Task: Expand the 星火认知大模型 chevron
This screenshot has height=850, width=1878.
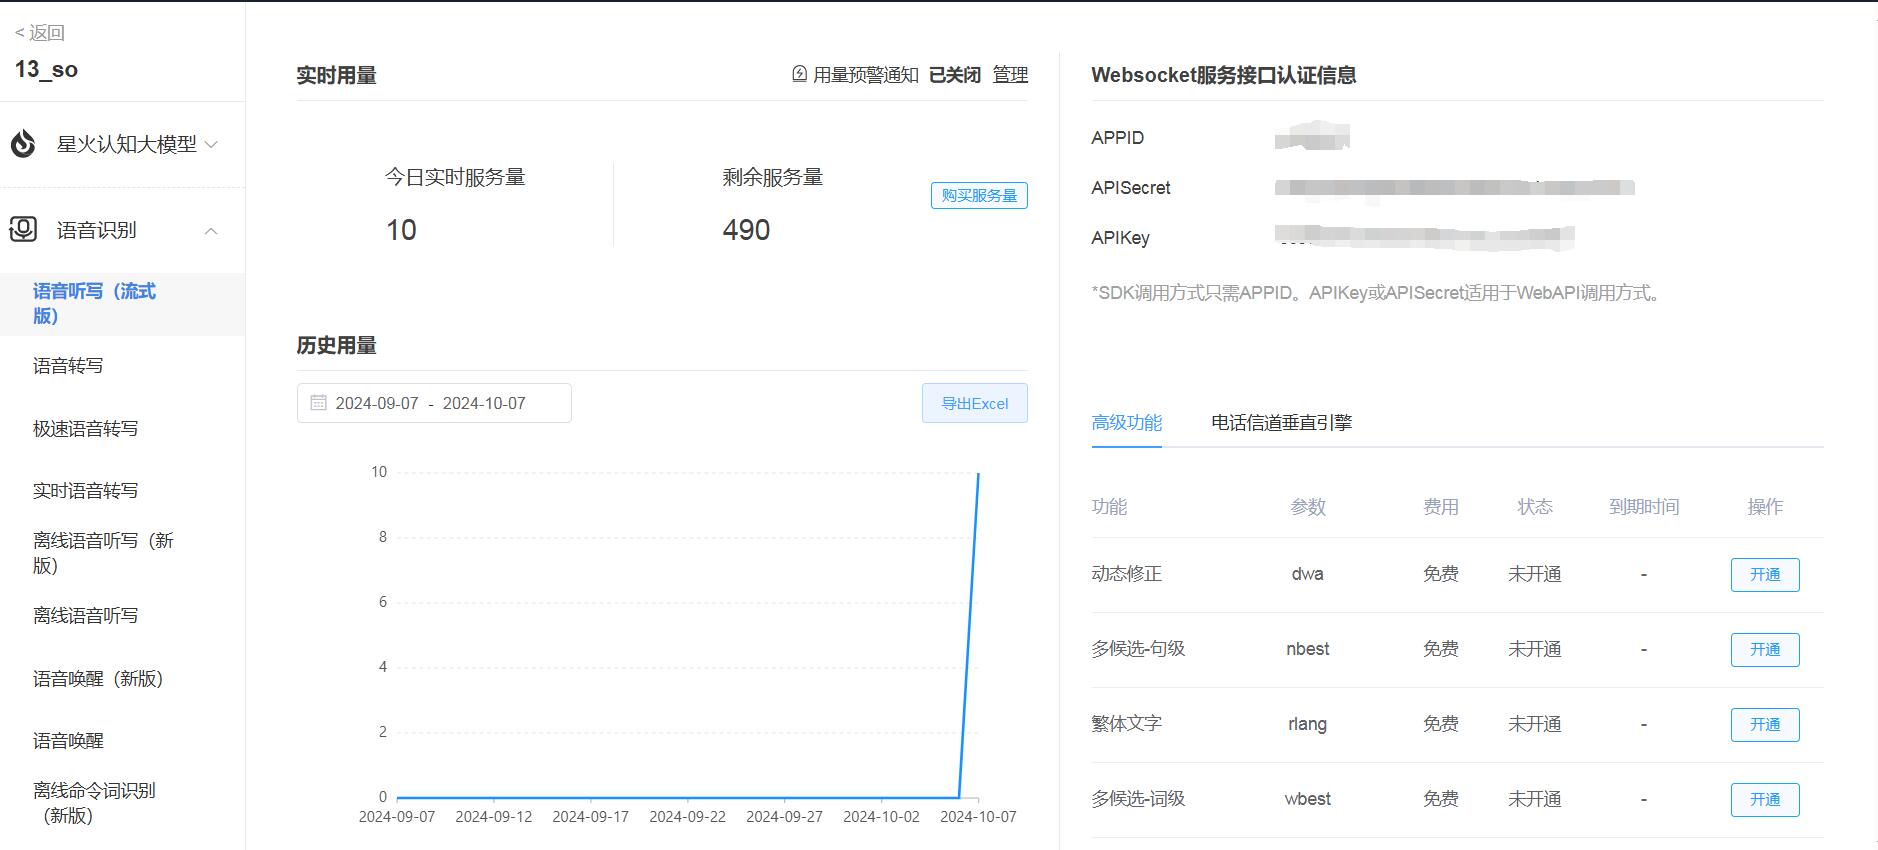Action: (x=211, y=144)
